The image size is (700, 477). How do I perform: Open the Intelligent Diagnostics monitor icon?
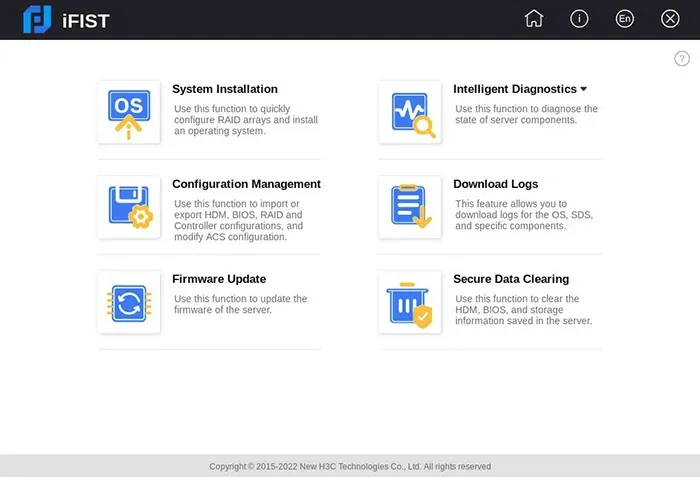point(410,112)
